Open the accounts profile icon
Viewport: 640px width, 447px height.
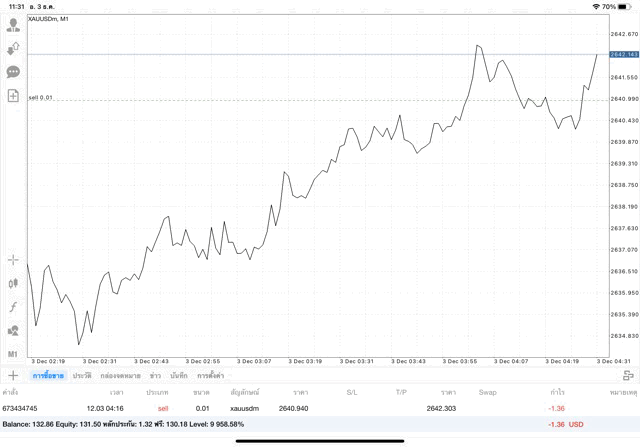coord(13,25)
